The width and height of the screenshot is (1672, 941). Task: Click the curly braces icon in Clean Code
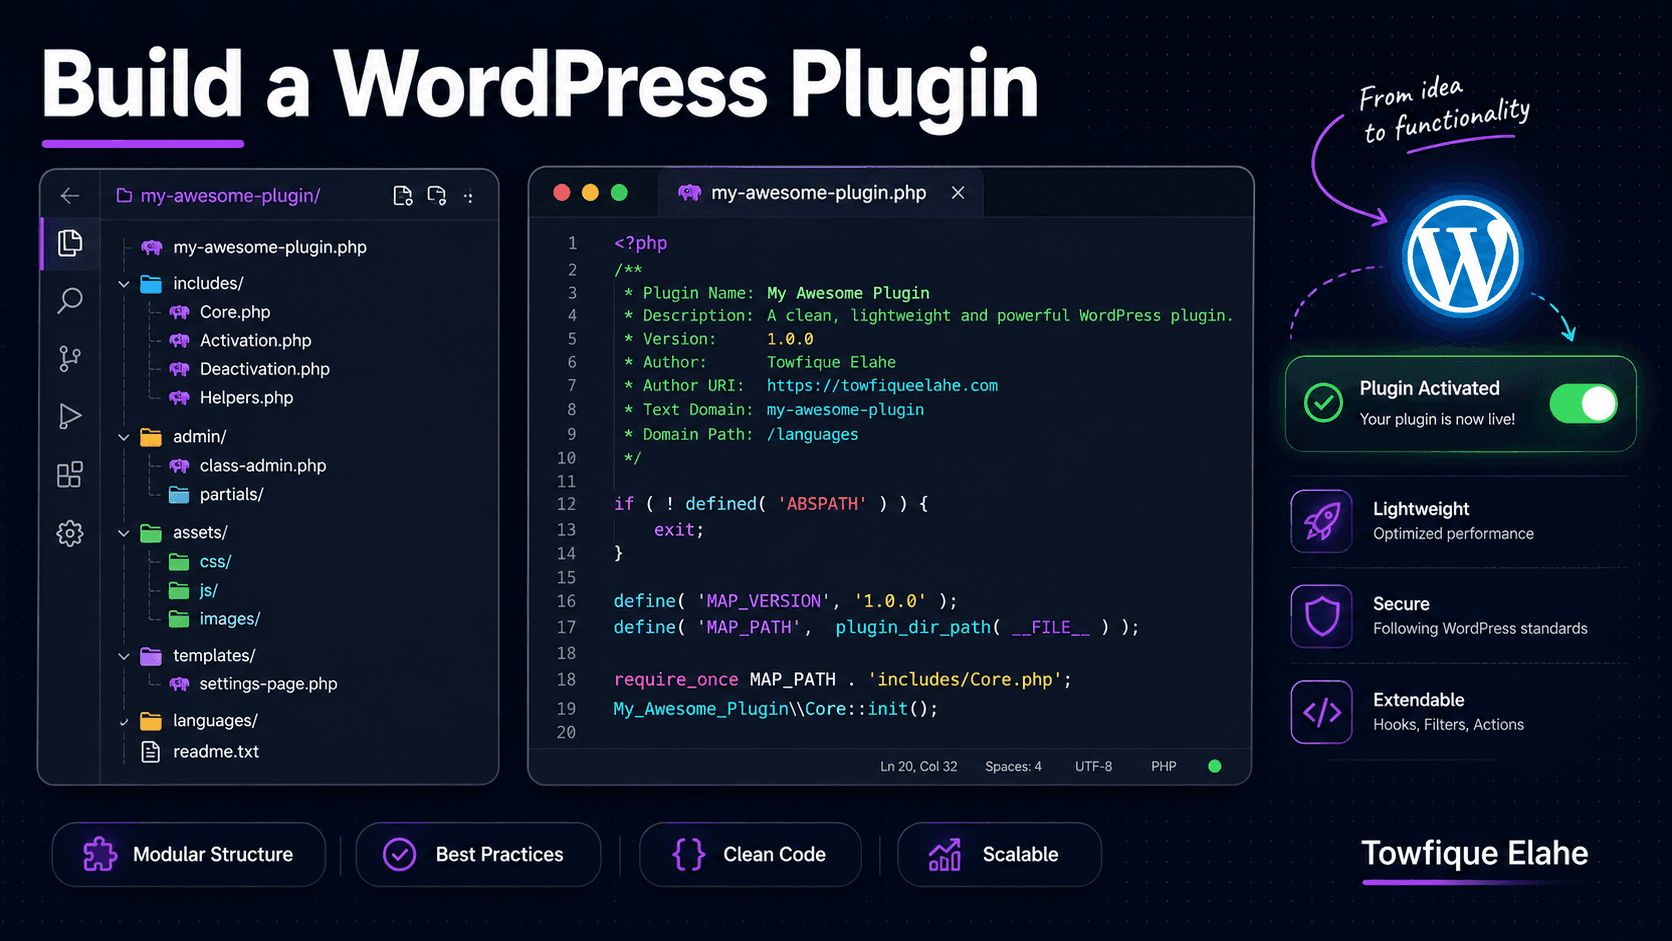click(689, 854)
